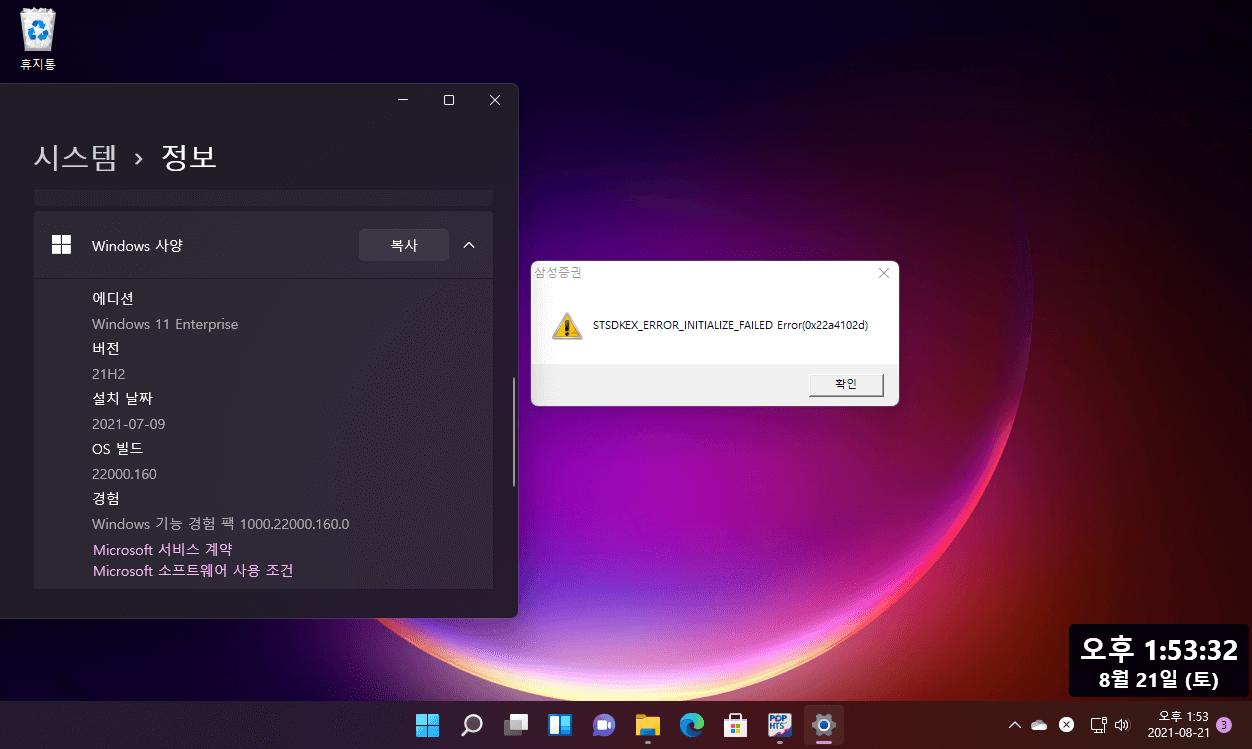Click the OneDrive cloud tray icon
This screenshot has height=749, width=1252.
click(x=1040, y=725)
